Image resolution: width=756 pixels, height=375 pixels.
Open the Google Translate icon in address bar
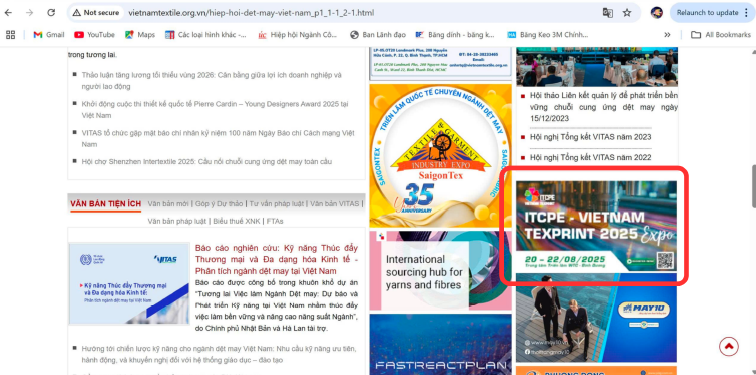pos(608,13)
